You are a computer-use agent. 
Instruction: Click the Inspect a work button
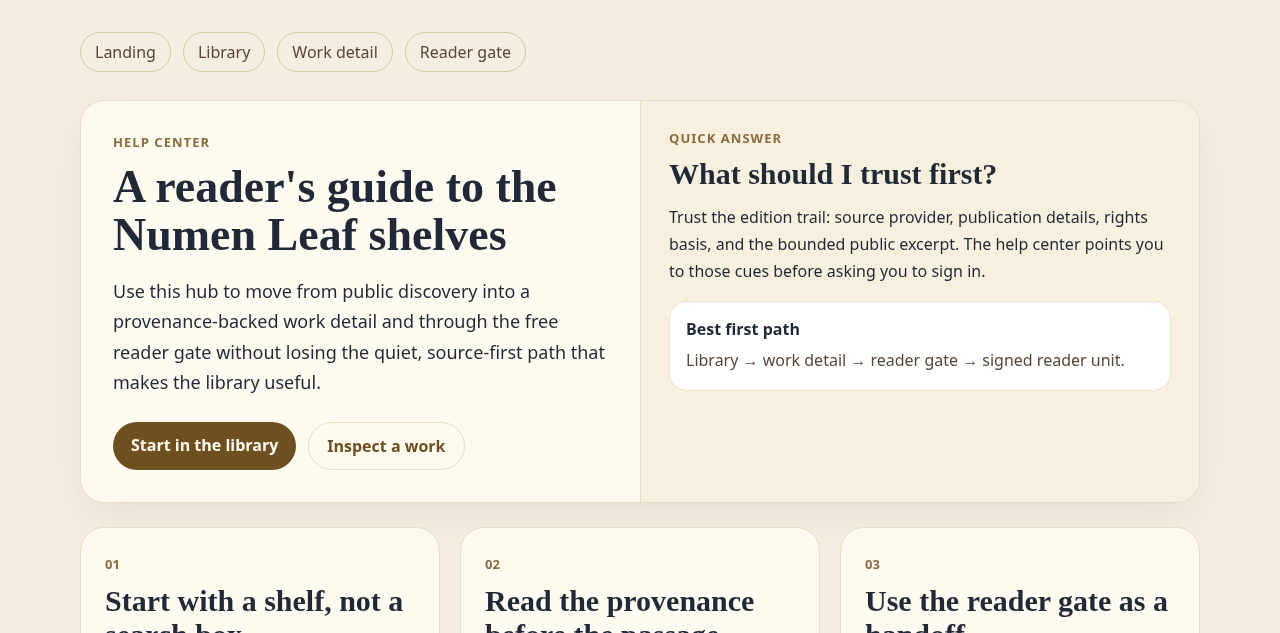[x=386, y=446]
